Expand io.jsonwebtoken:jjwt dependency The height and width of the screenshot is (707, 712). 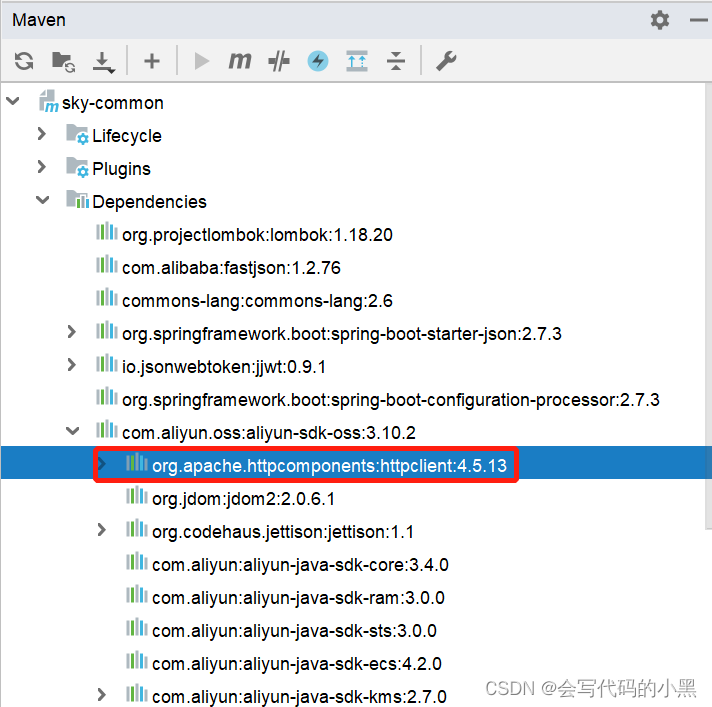(71, 365)
